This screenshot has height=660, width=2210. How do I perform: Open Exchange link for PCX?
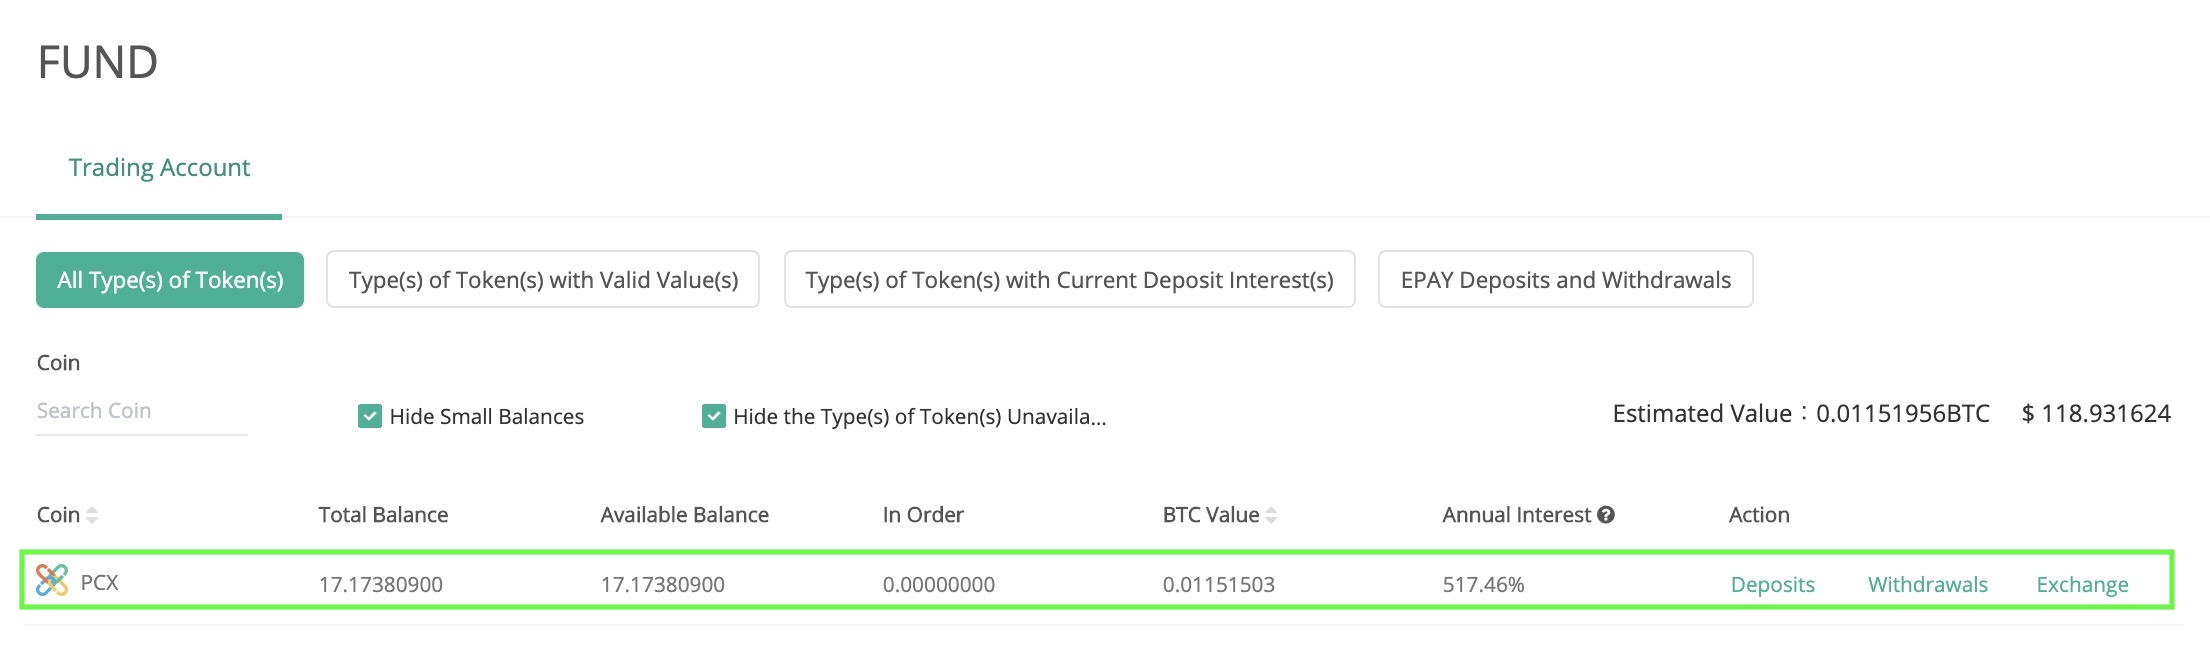pos(2082,585)
